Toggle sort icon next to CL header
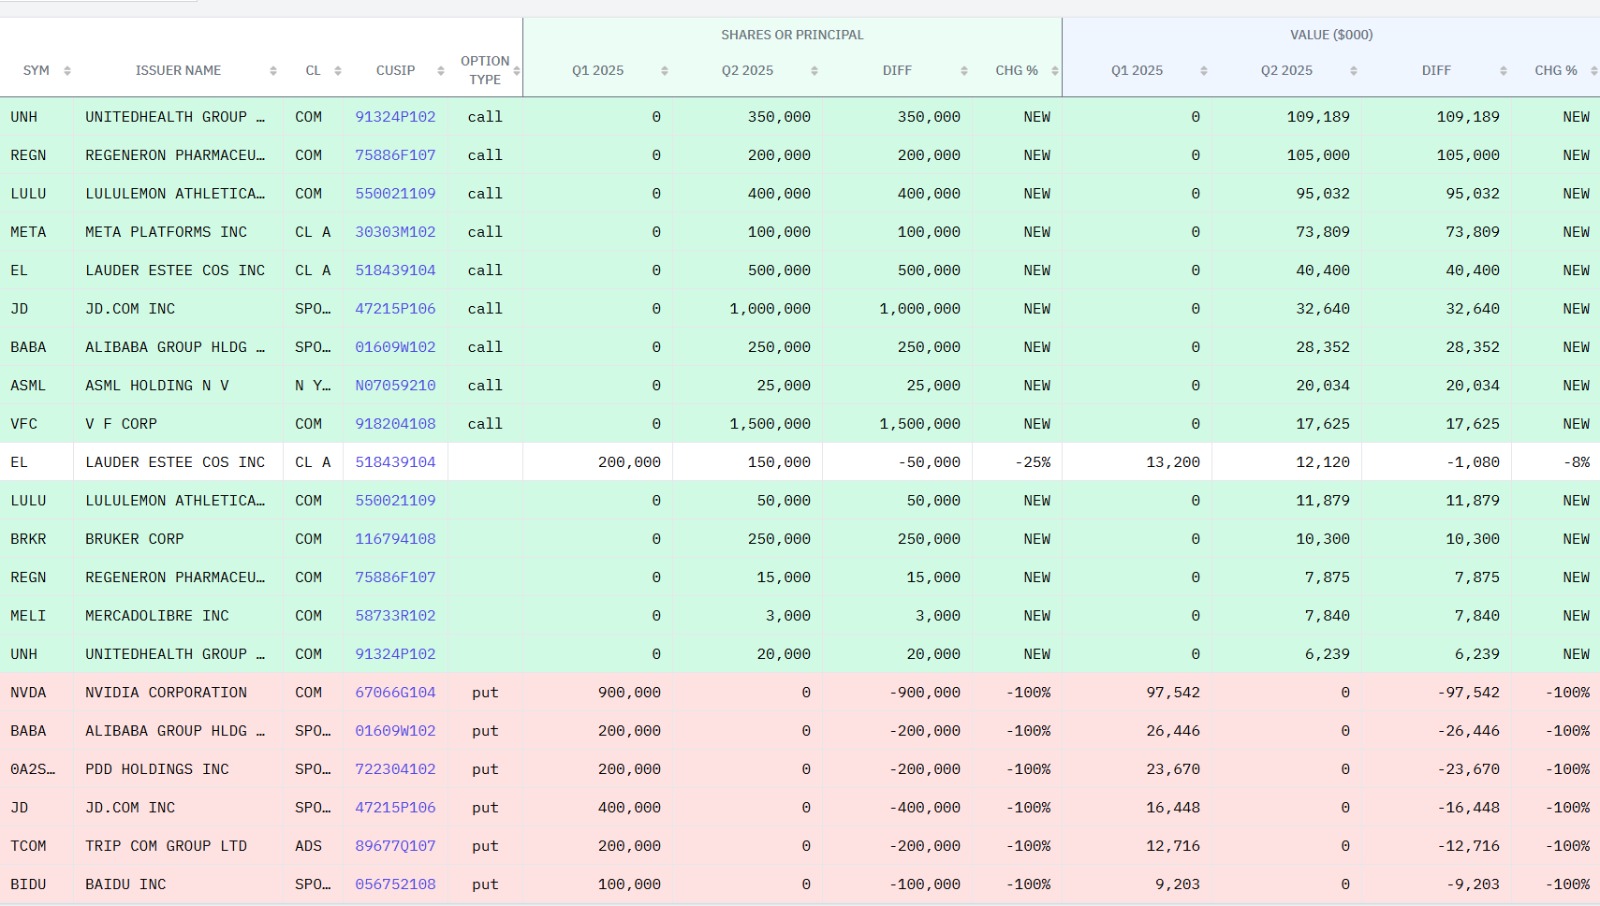Viewport: 1600px width, 906px height. (x=338, y=71)
